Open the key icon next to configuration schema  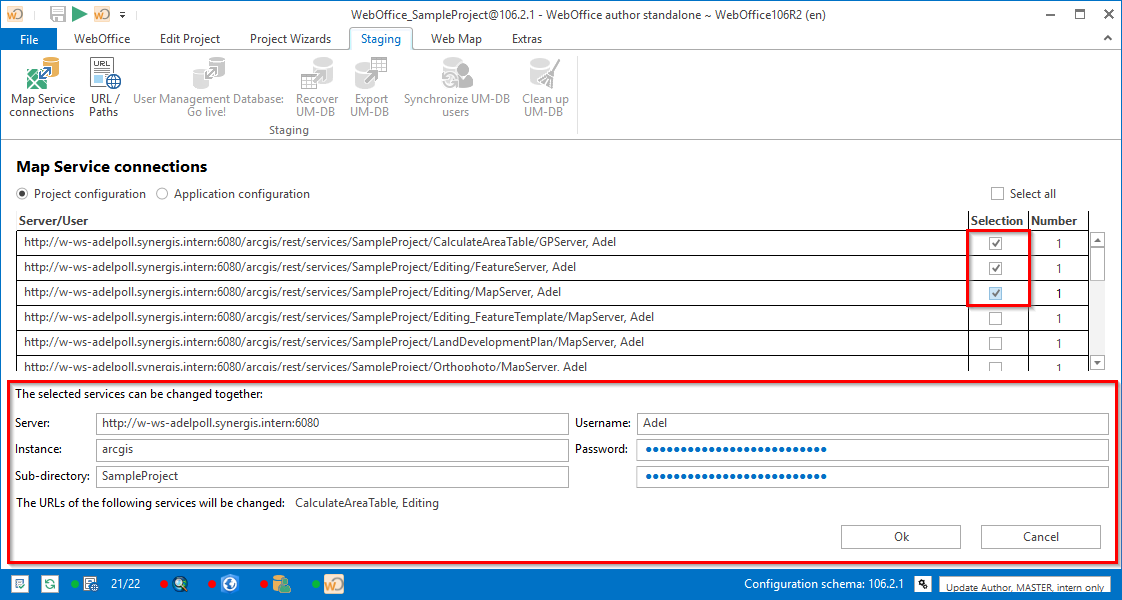pos(921,583)
